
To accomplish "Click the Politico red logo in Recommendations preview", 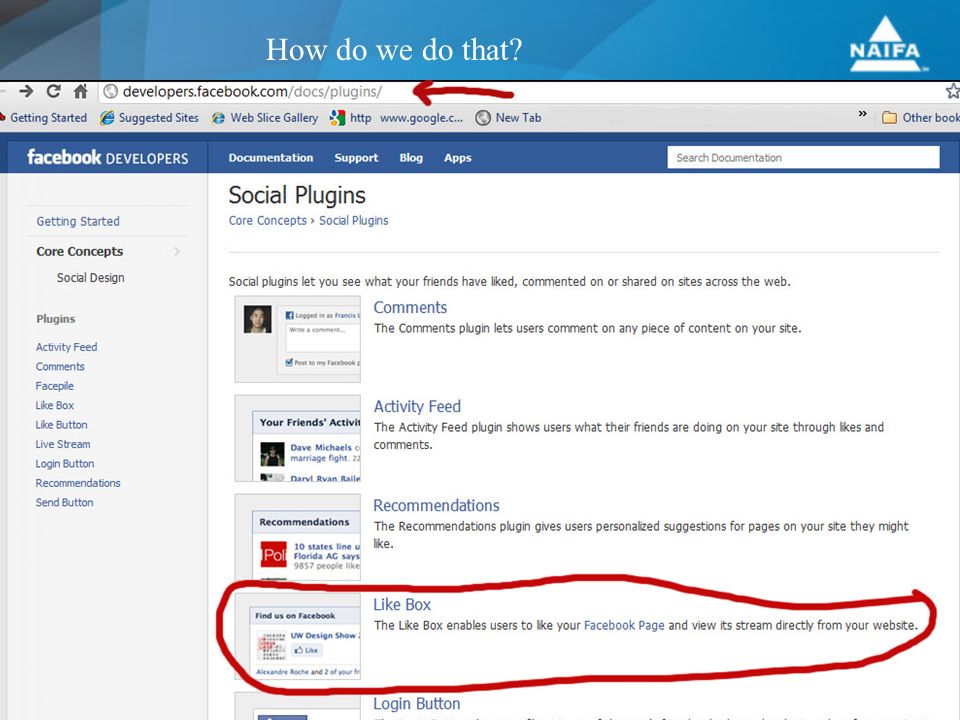I will click(273, 555).
